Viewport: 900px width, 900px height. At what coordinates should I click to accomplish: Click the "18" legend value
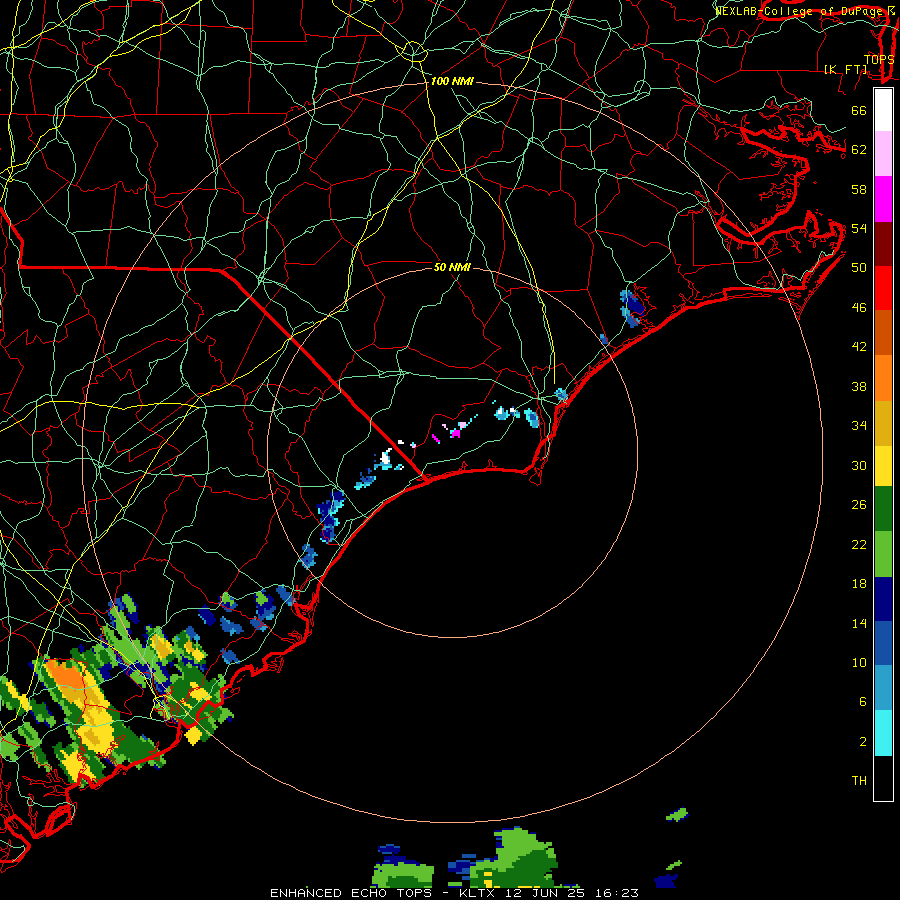coord(859,584)
